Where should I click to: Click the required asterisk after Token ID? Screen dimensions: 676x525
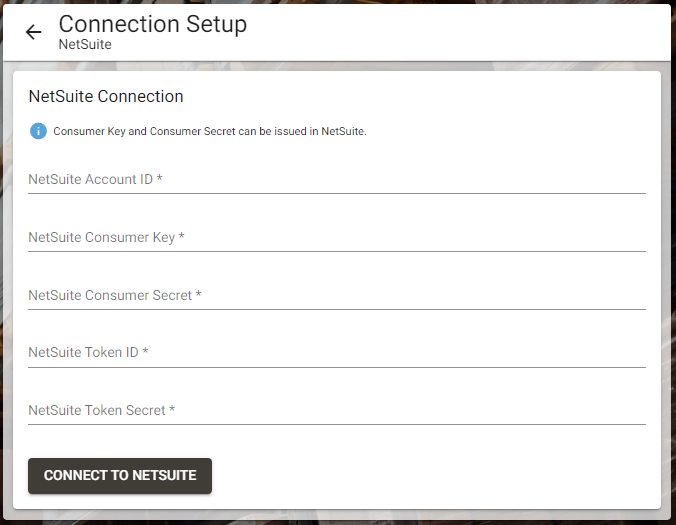(x=145, y=350)
